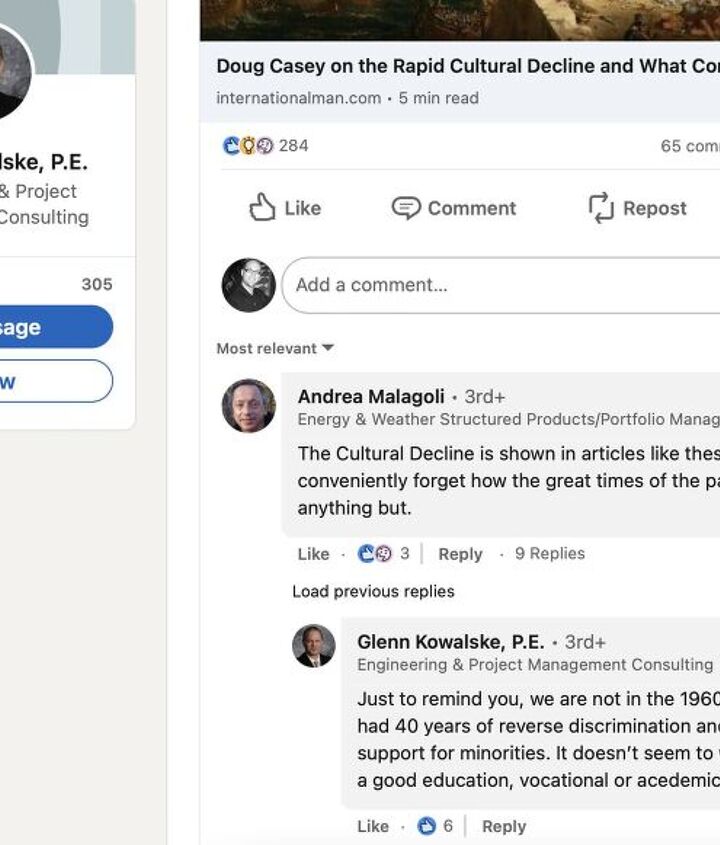This screenshot has height=845, width=720.
Task: Expand the 9 Replies thread
Action: coord(549,553)
